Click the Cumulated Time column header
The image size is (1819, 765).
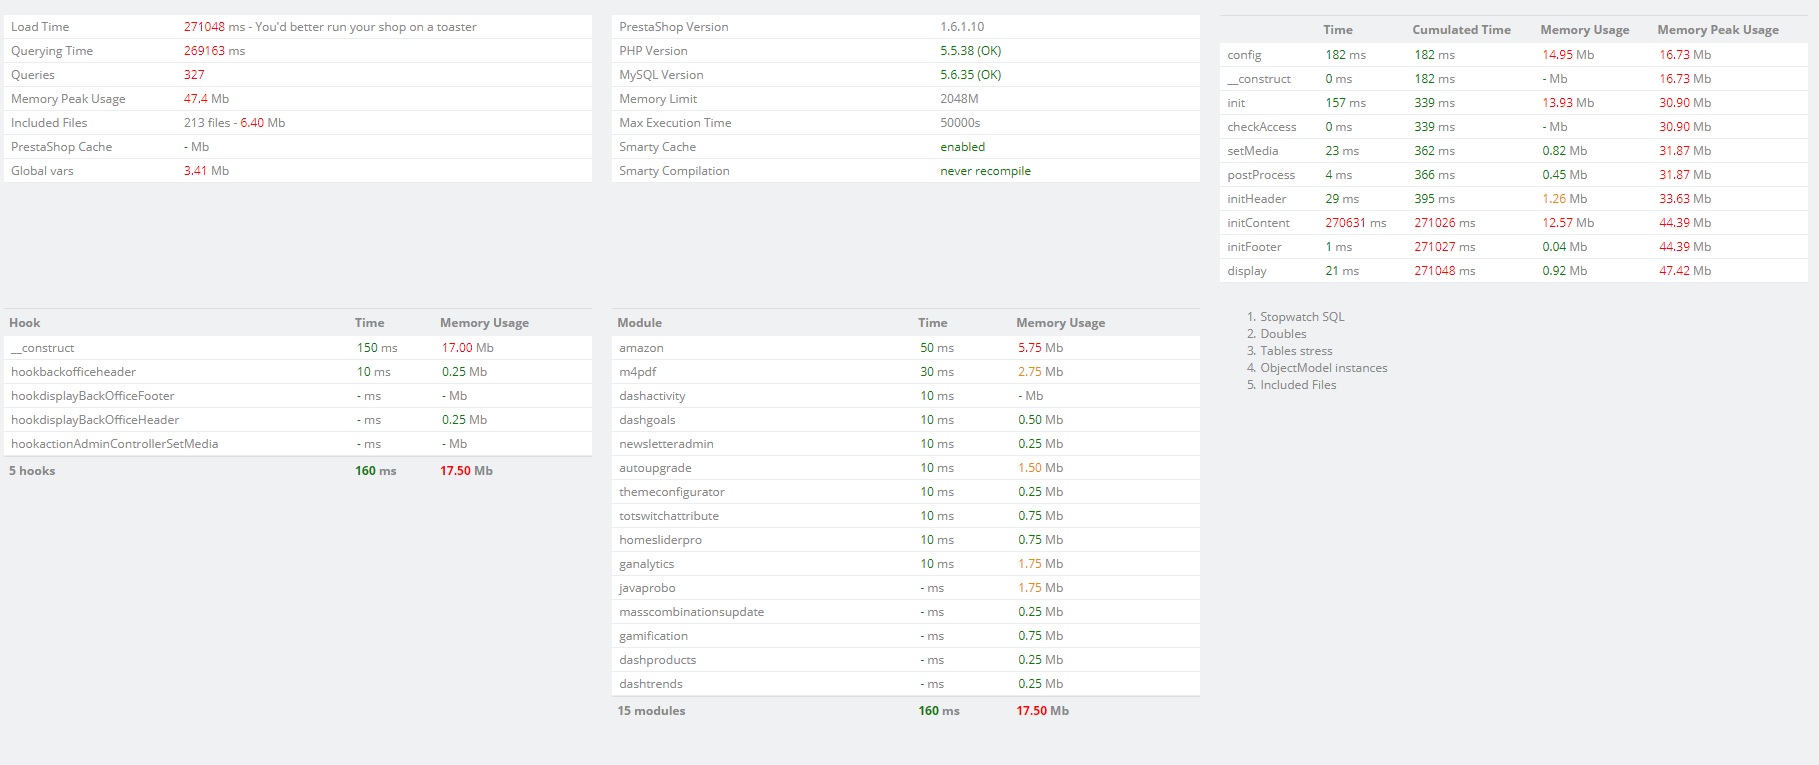pyautogui.click(x=1461, y=30)
